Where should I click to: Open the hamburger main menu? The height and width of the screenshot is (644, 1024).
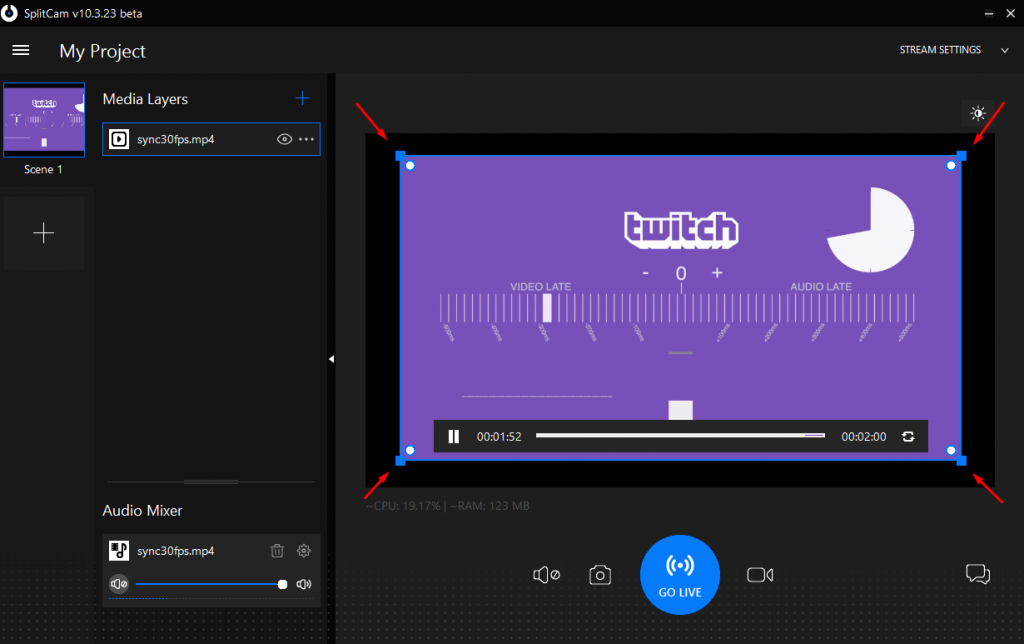[21, 50]
